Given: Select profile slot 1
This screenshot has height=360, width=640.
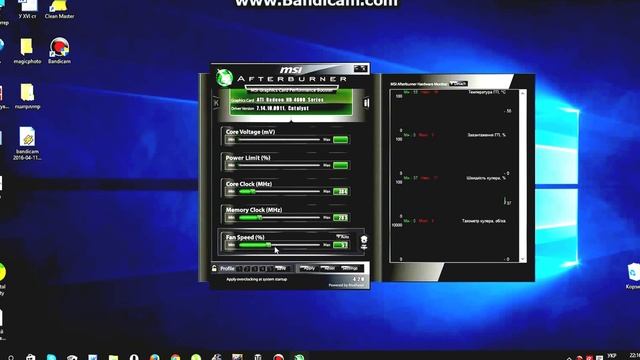Looking at the screenshot, I should (x=240, y=269).
